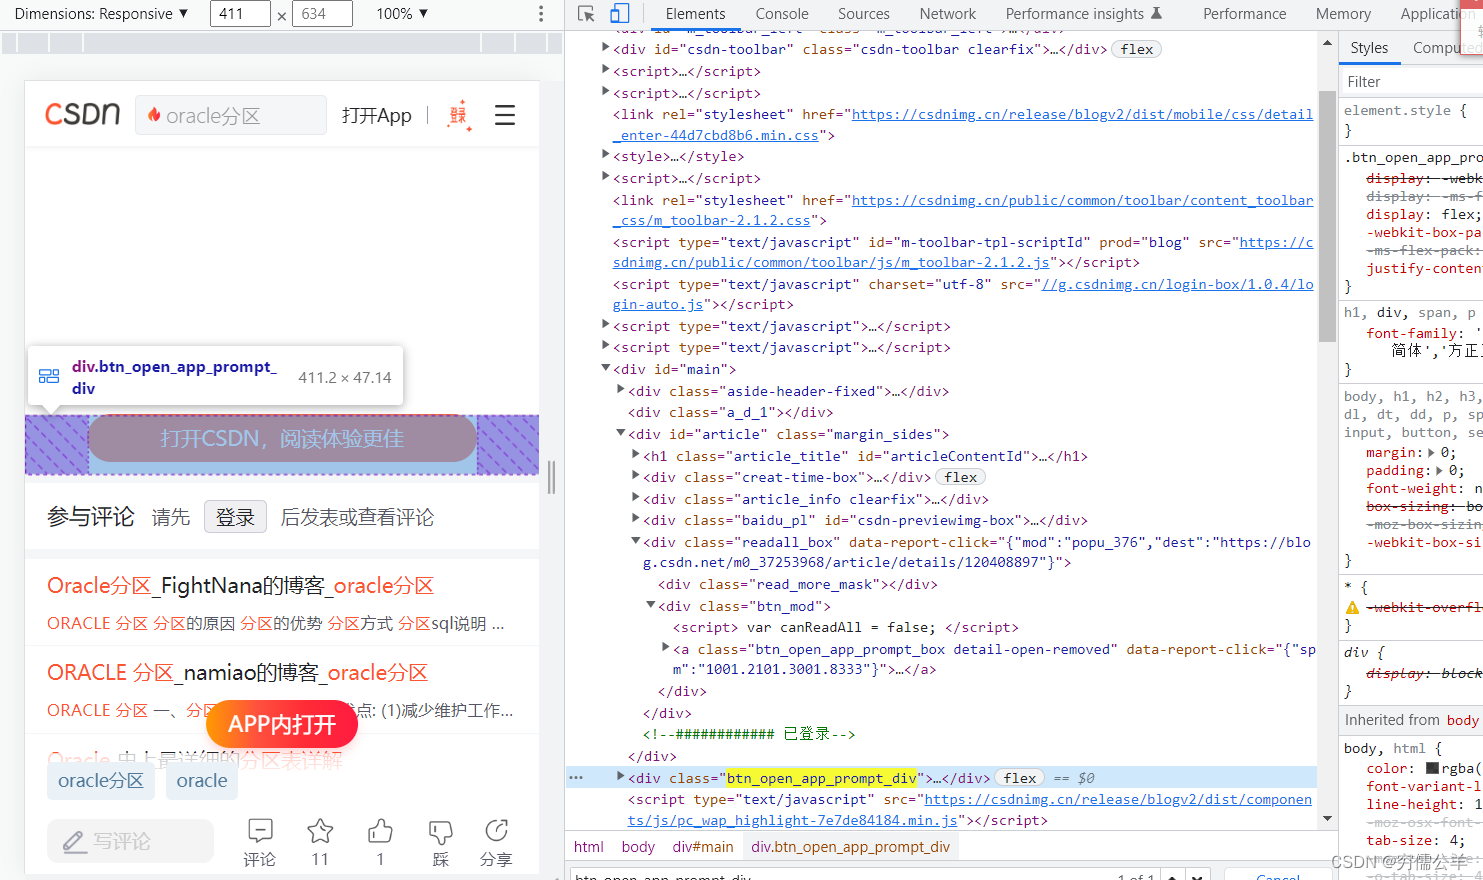
Task: Click the viewport width field 411
Action: [240, 14]
